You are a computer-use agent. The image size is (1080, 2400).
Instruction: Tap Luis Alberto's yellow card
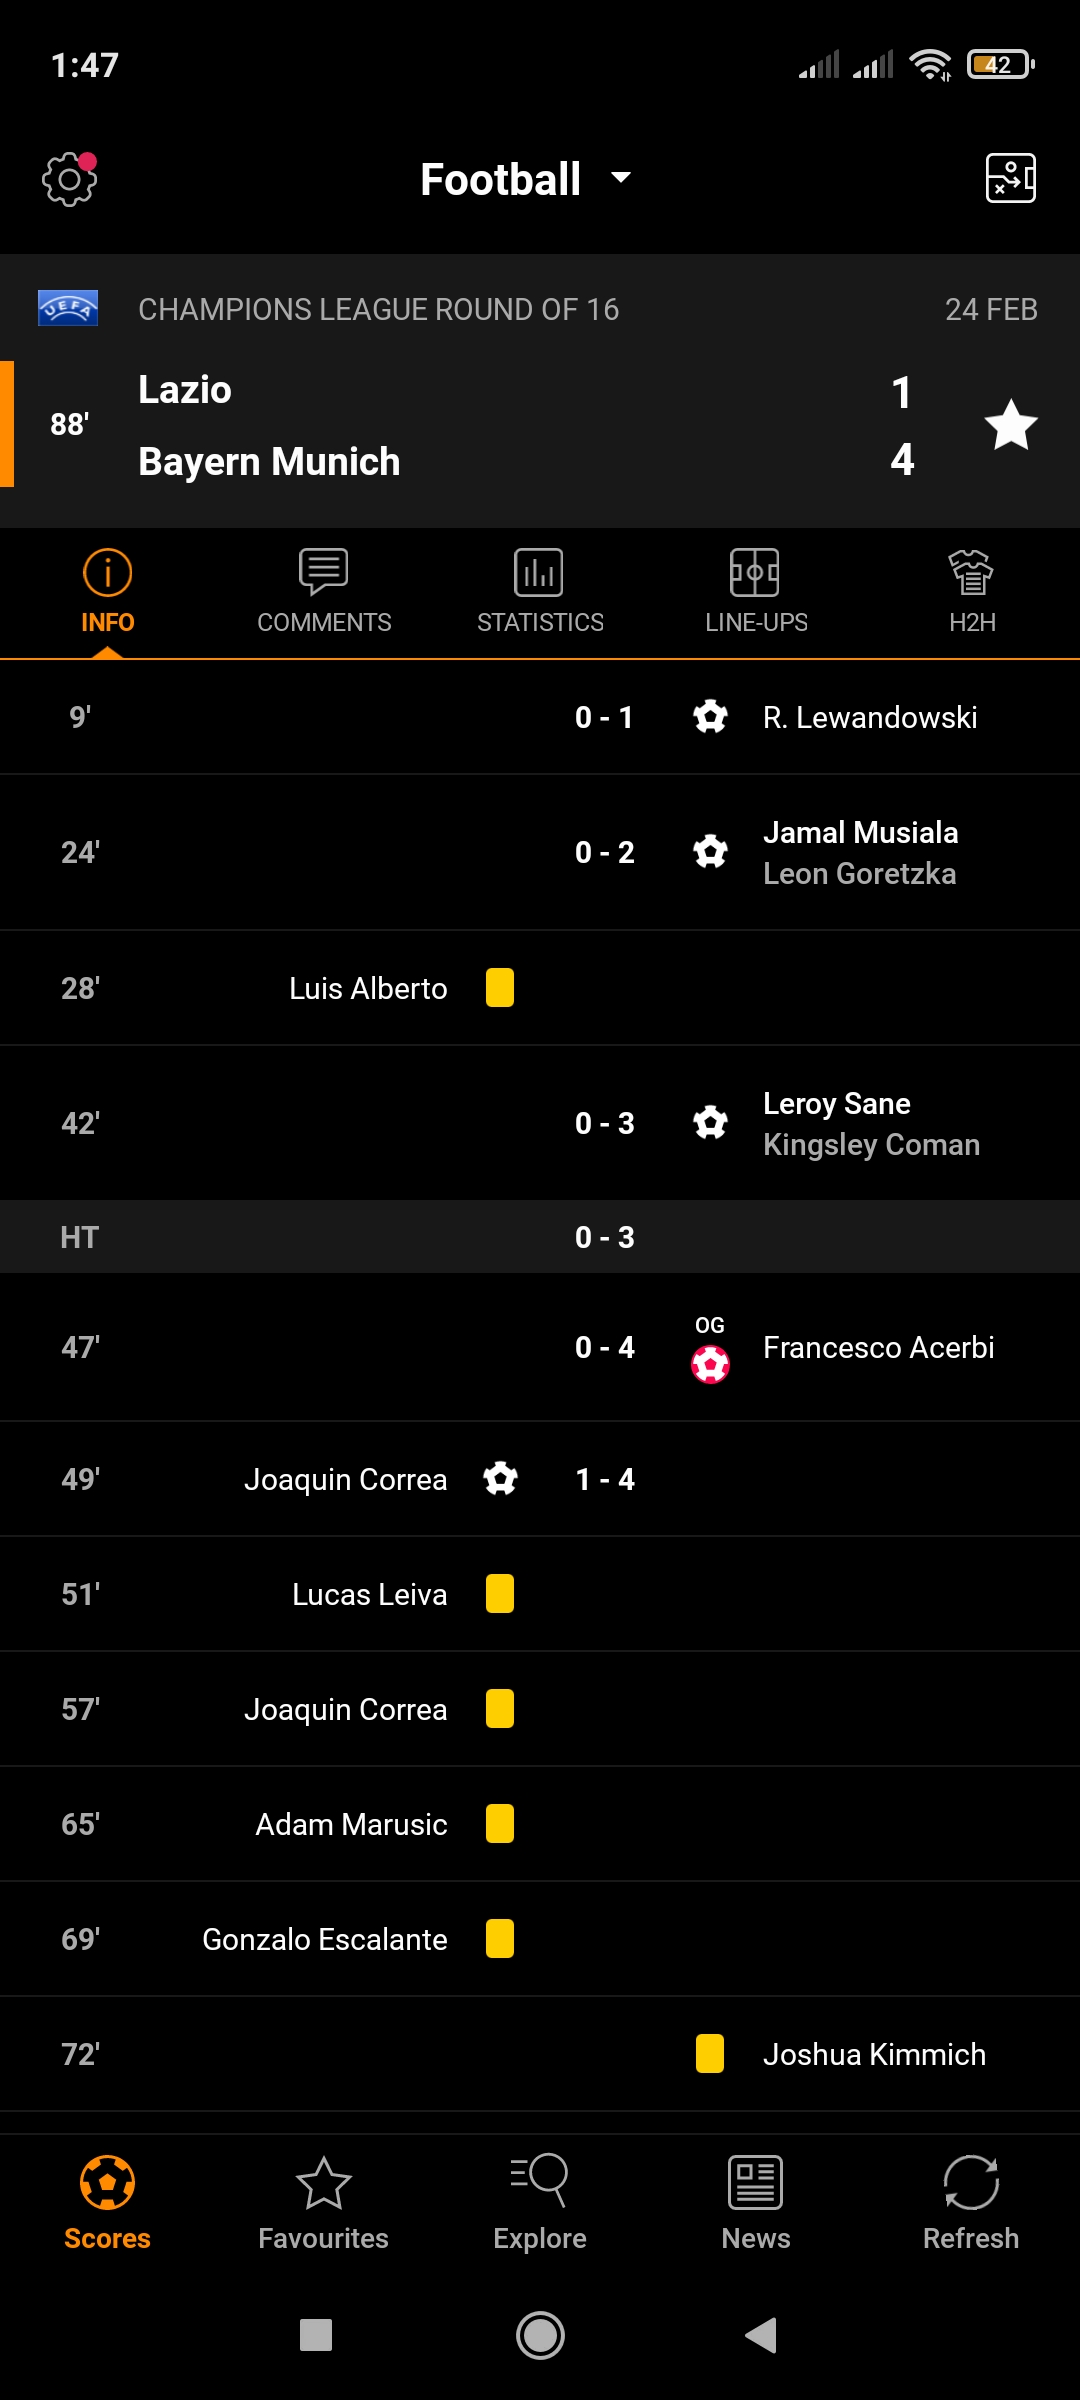[x=500, y=988]
